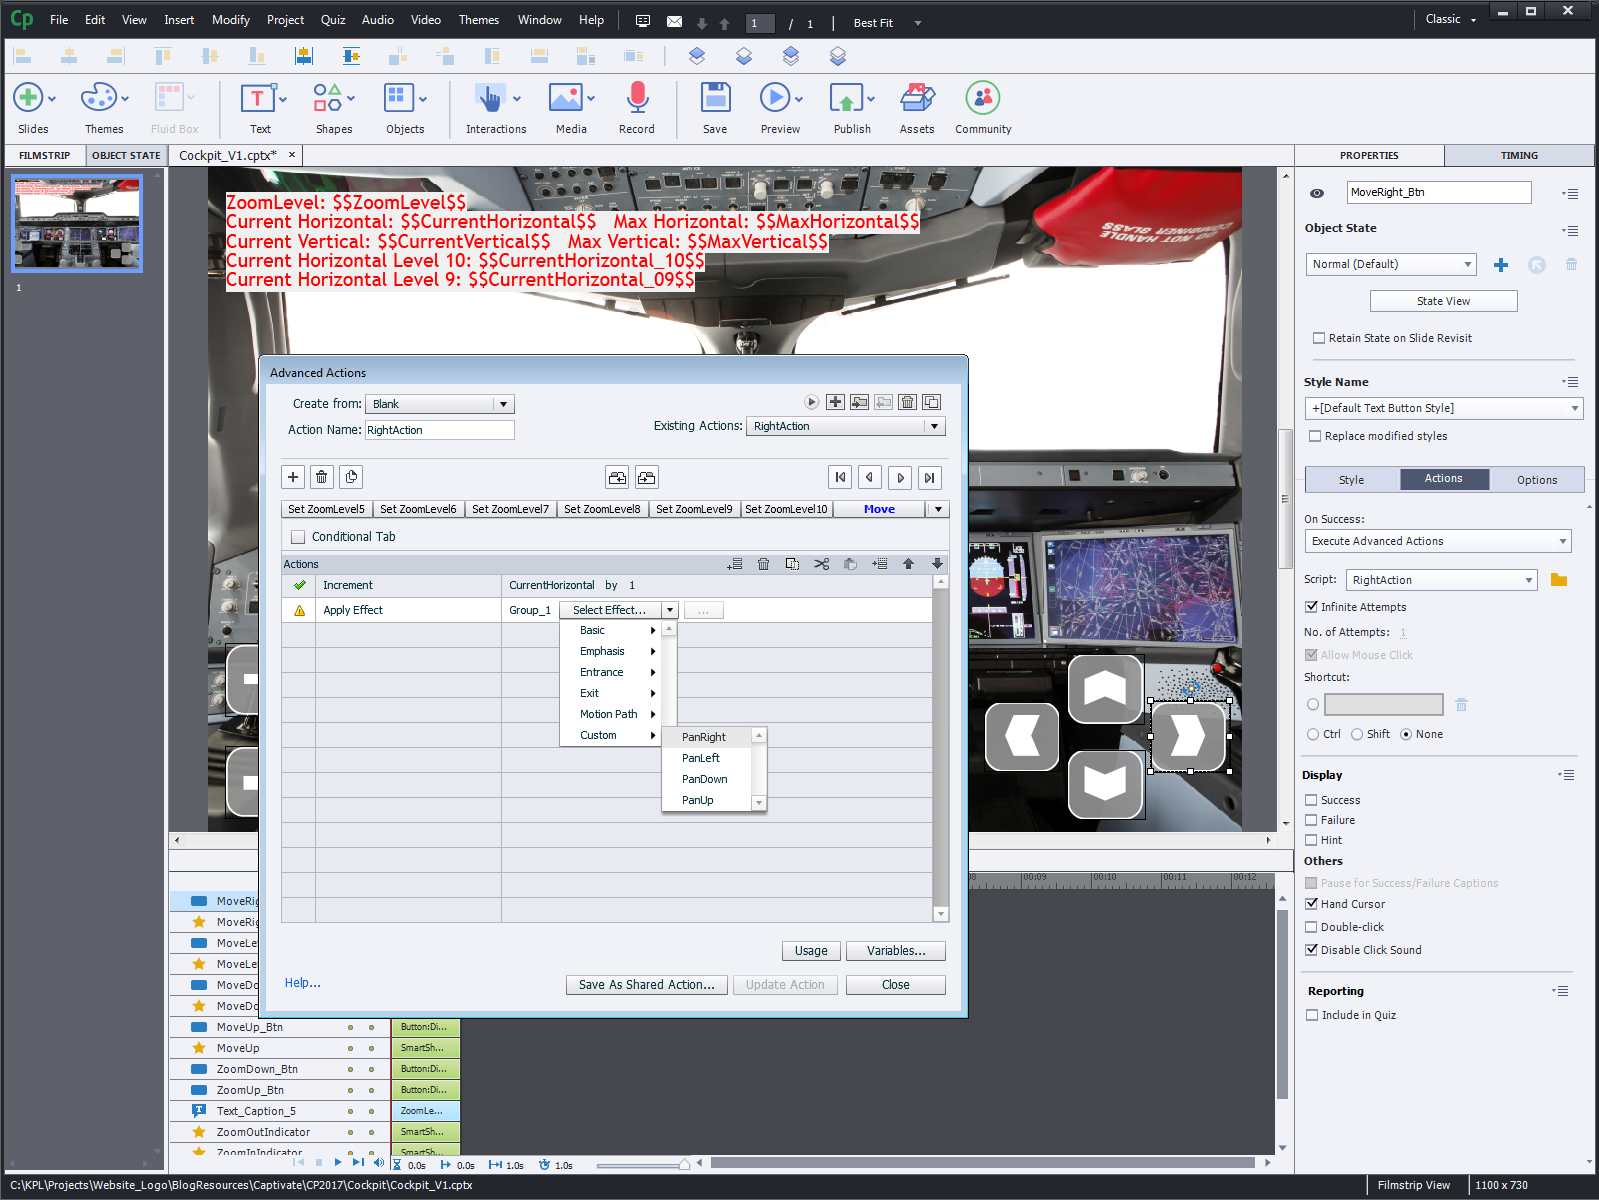
Task: Delete action using trash icon in Actions row
Action: 763,564
